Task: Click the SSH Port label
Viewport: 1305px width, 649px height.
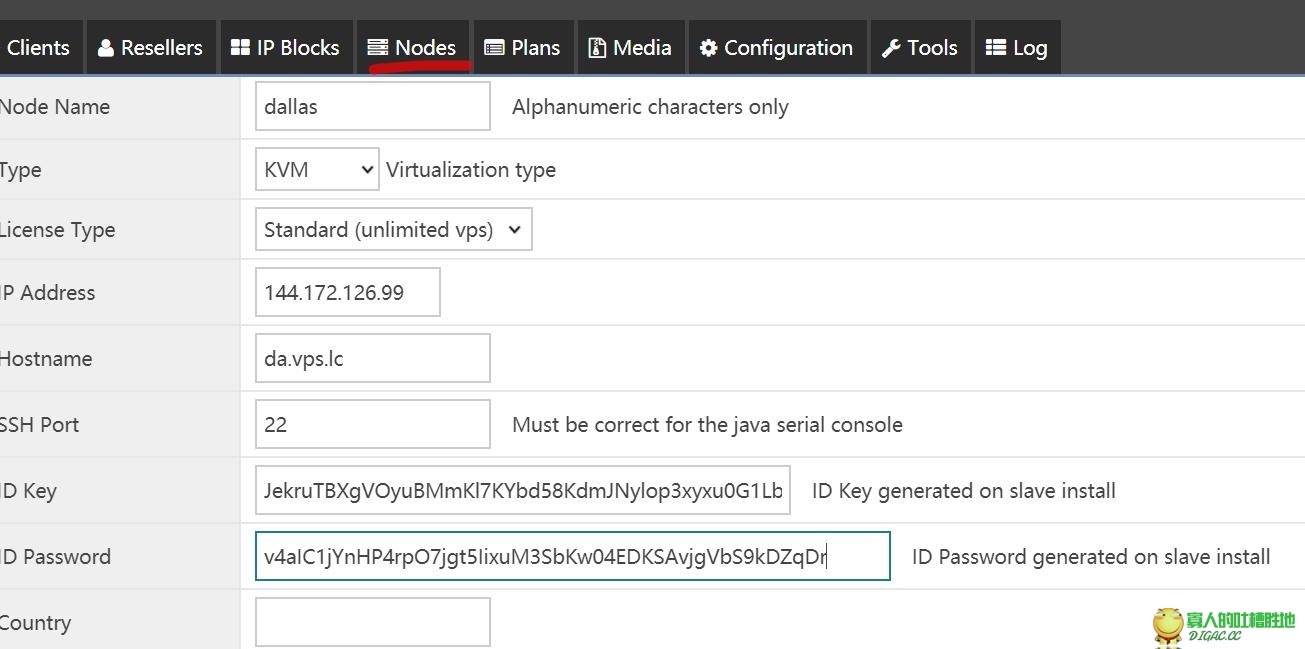Action: (40, 425)
